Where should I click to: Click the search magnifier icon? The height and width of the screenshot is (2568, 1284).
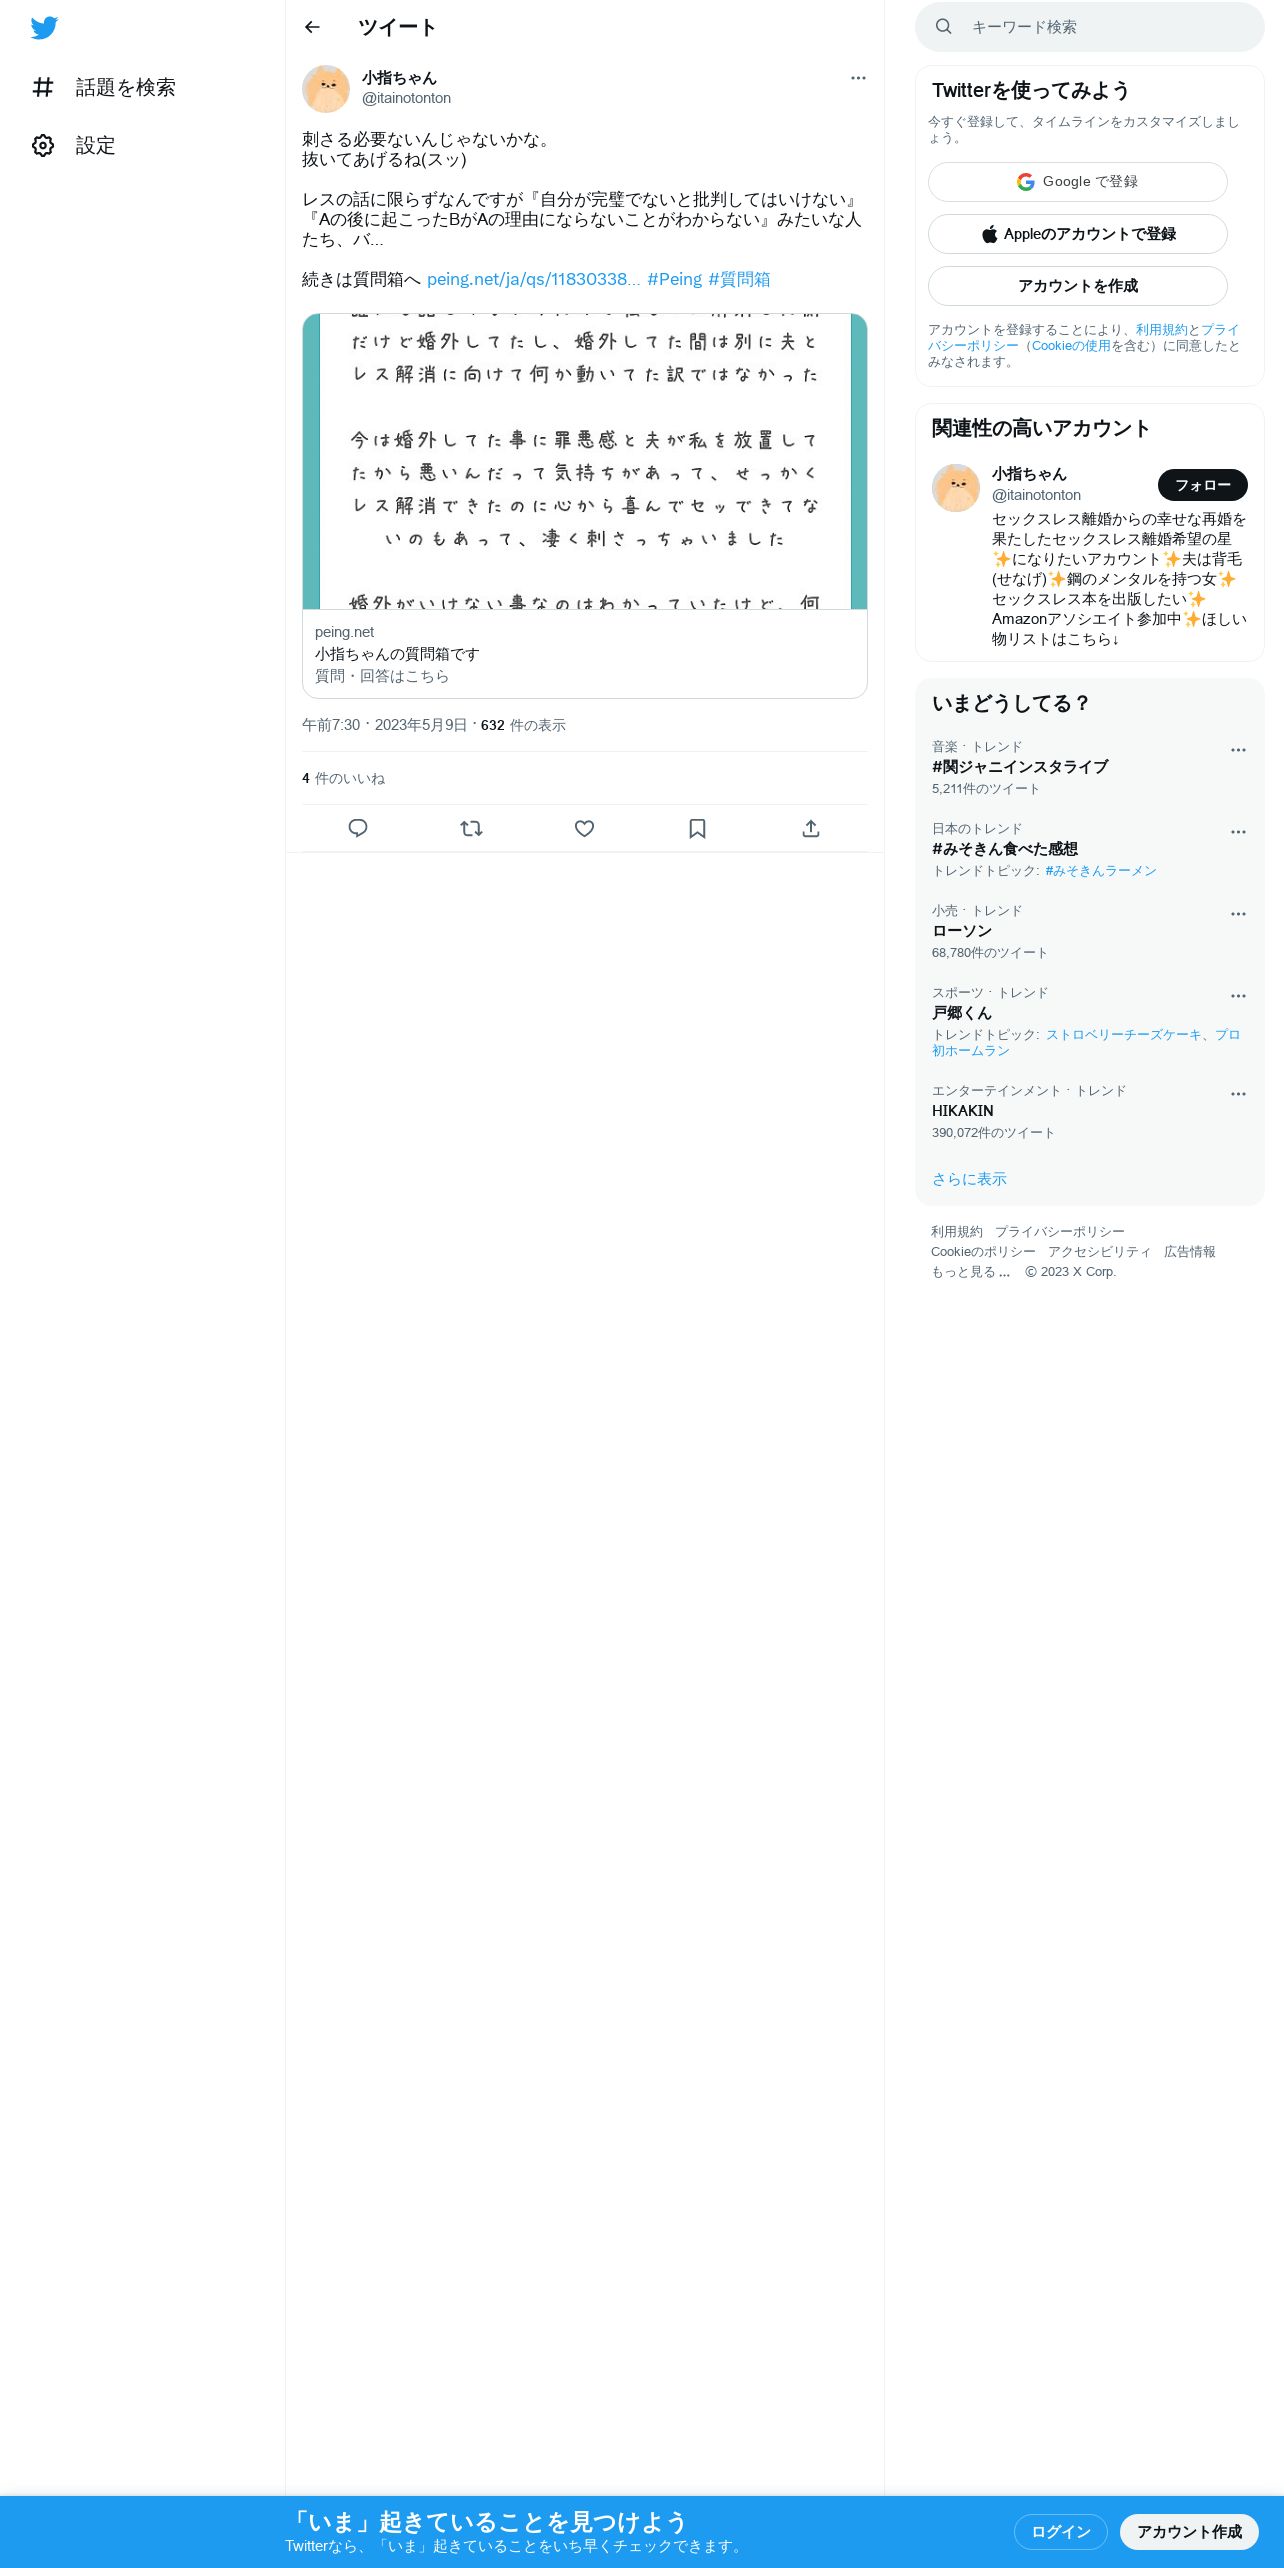click(x=943, y=27)
